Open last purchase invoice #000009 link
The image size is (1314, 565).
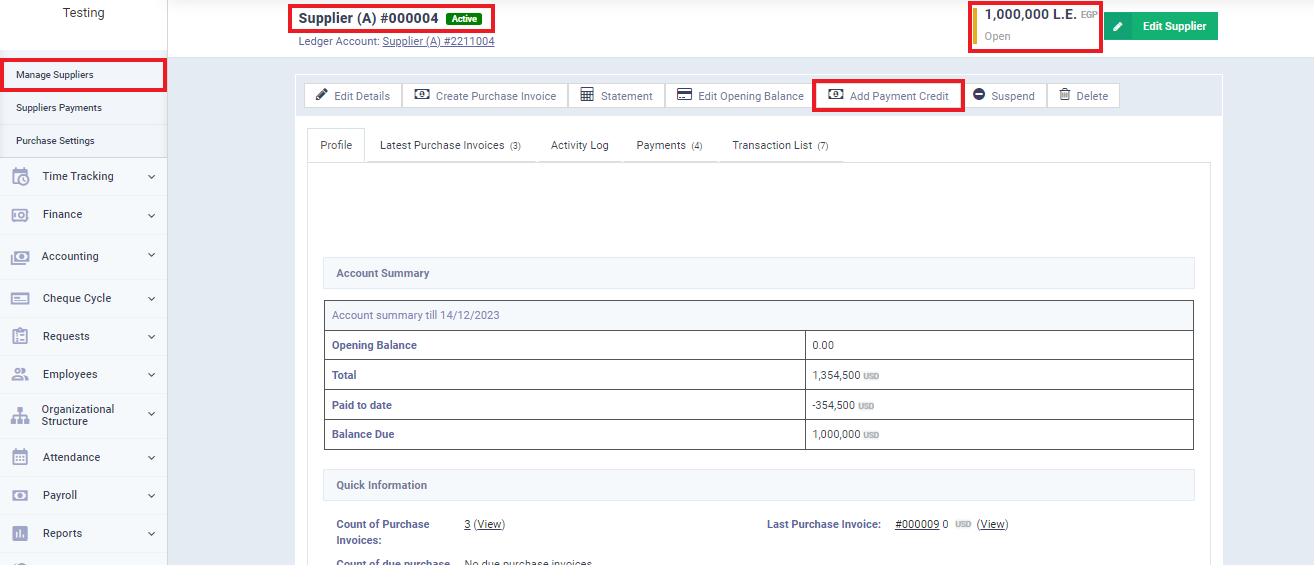pos(916,524)
